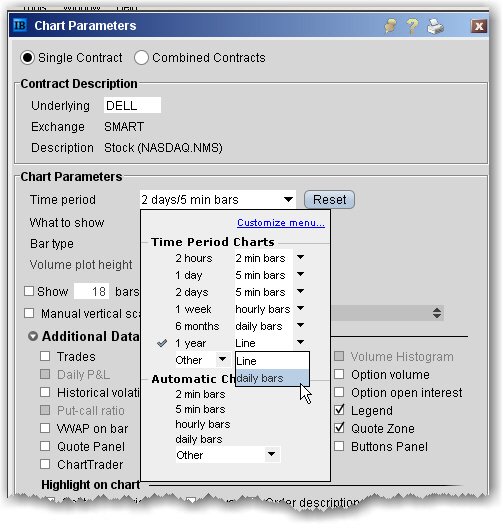Toggle the Quote Zone checkbox

click(x=339, y=428)
